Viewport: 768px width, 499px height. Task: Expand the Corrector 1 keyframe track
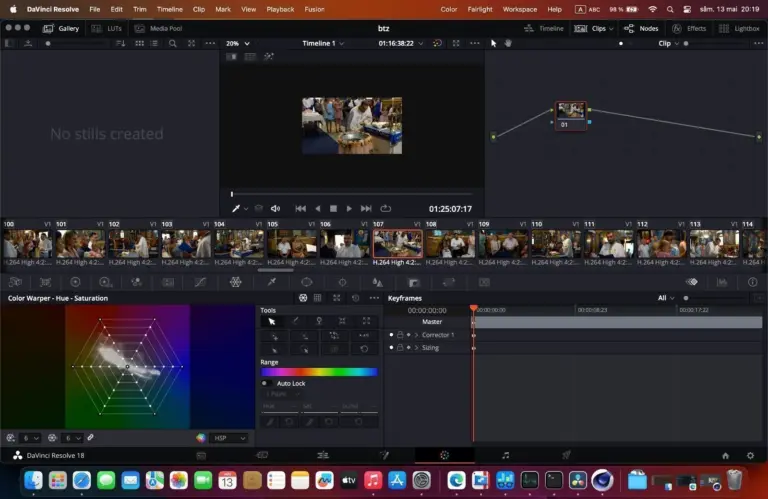pyautogui.click(x=417, y=335)
